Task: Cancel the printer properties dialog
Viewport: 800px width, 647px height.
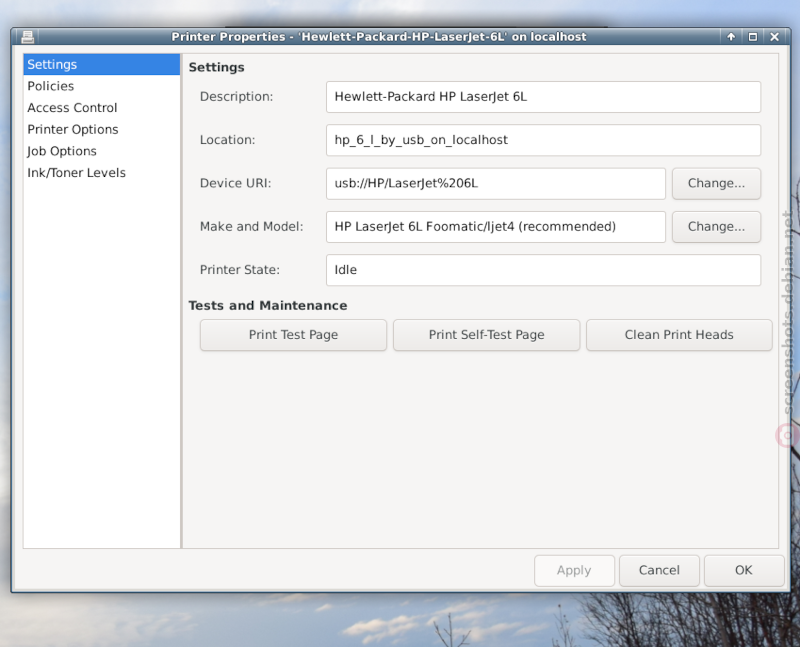Action: coord(659,570)
